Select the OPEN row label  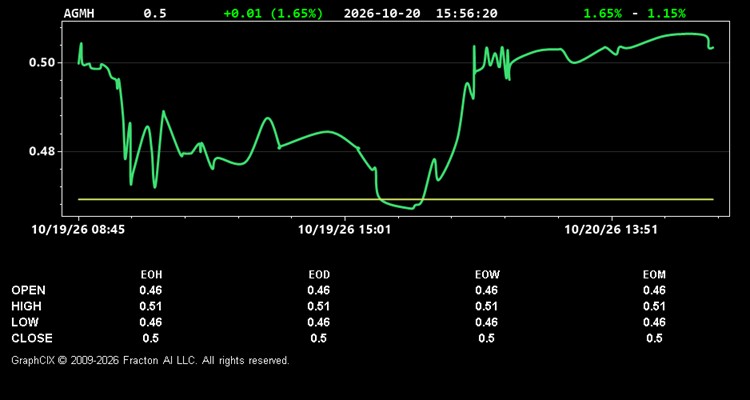tap(28, 290)
